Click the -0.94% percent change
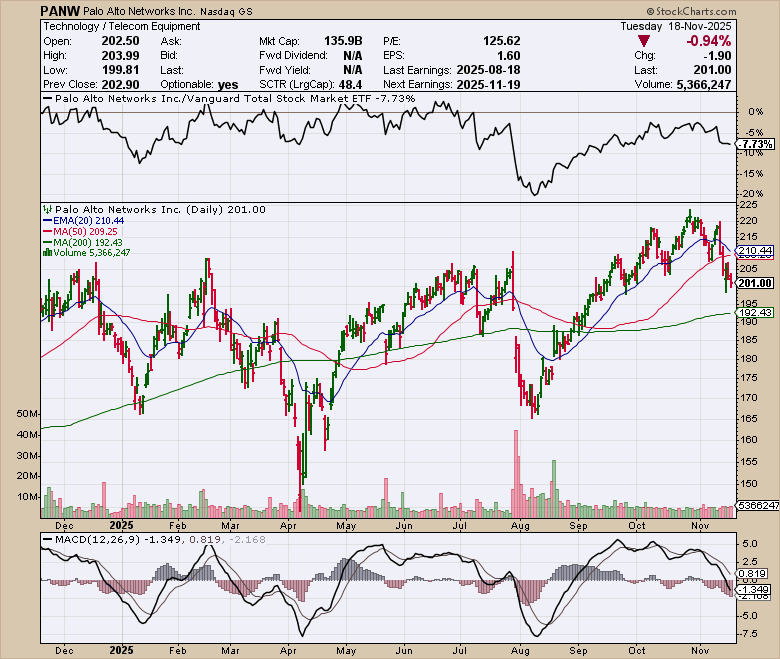The height and width of the screenshot is (659, 780). pyautogui.click(x=709, y=41)
